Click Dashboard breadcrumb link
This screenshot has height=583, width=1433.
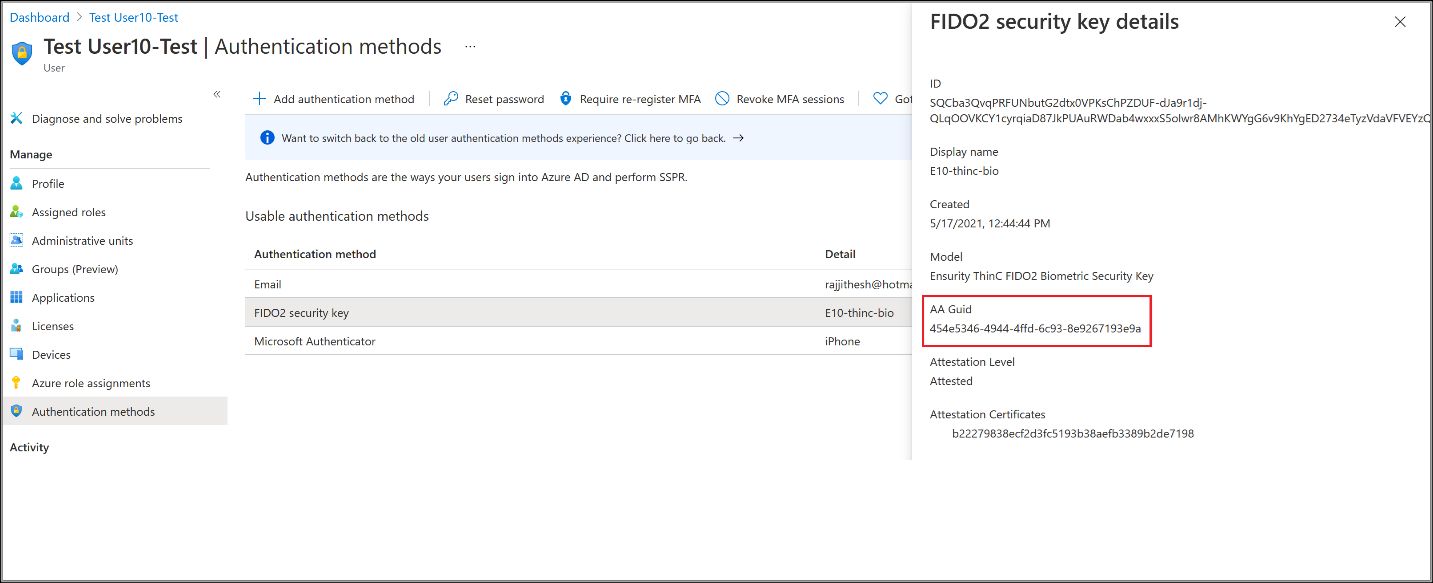pos(40,18)
